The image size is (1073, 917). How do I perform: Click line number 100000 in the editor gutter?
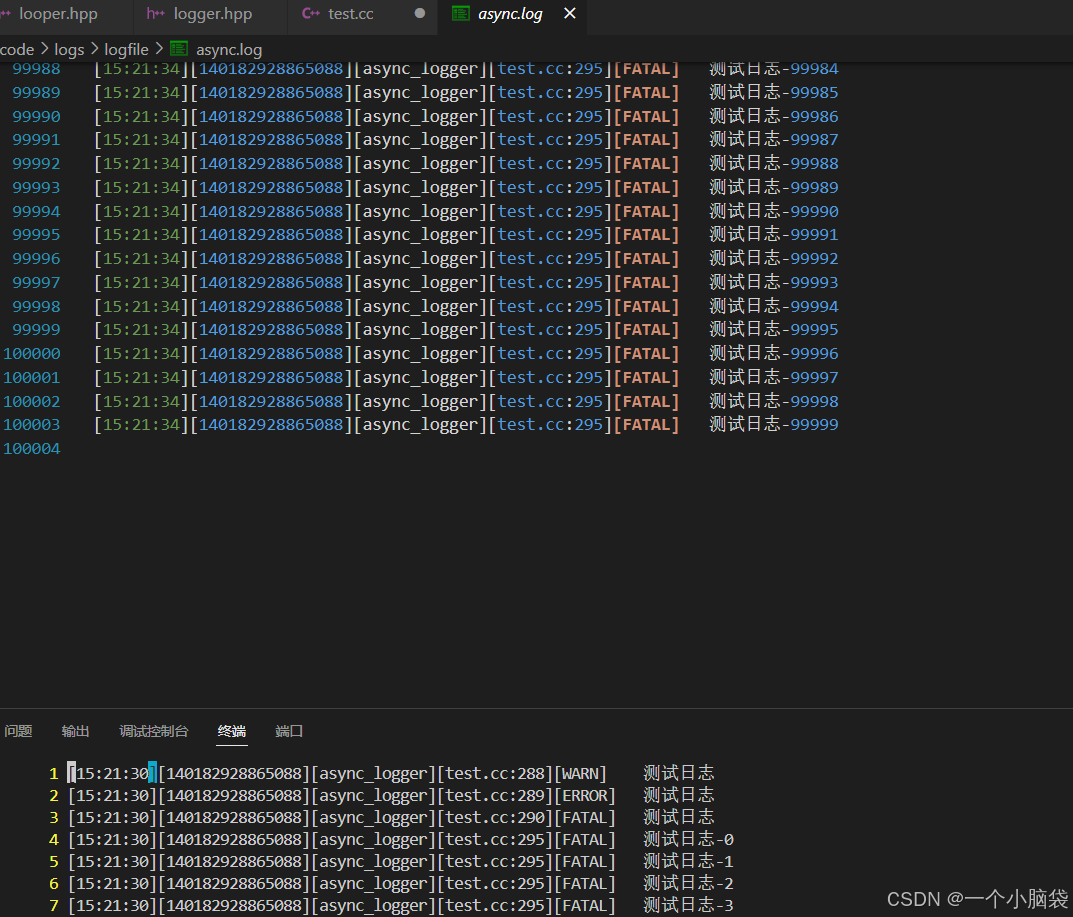(31, 354)
